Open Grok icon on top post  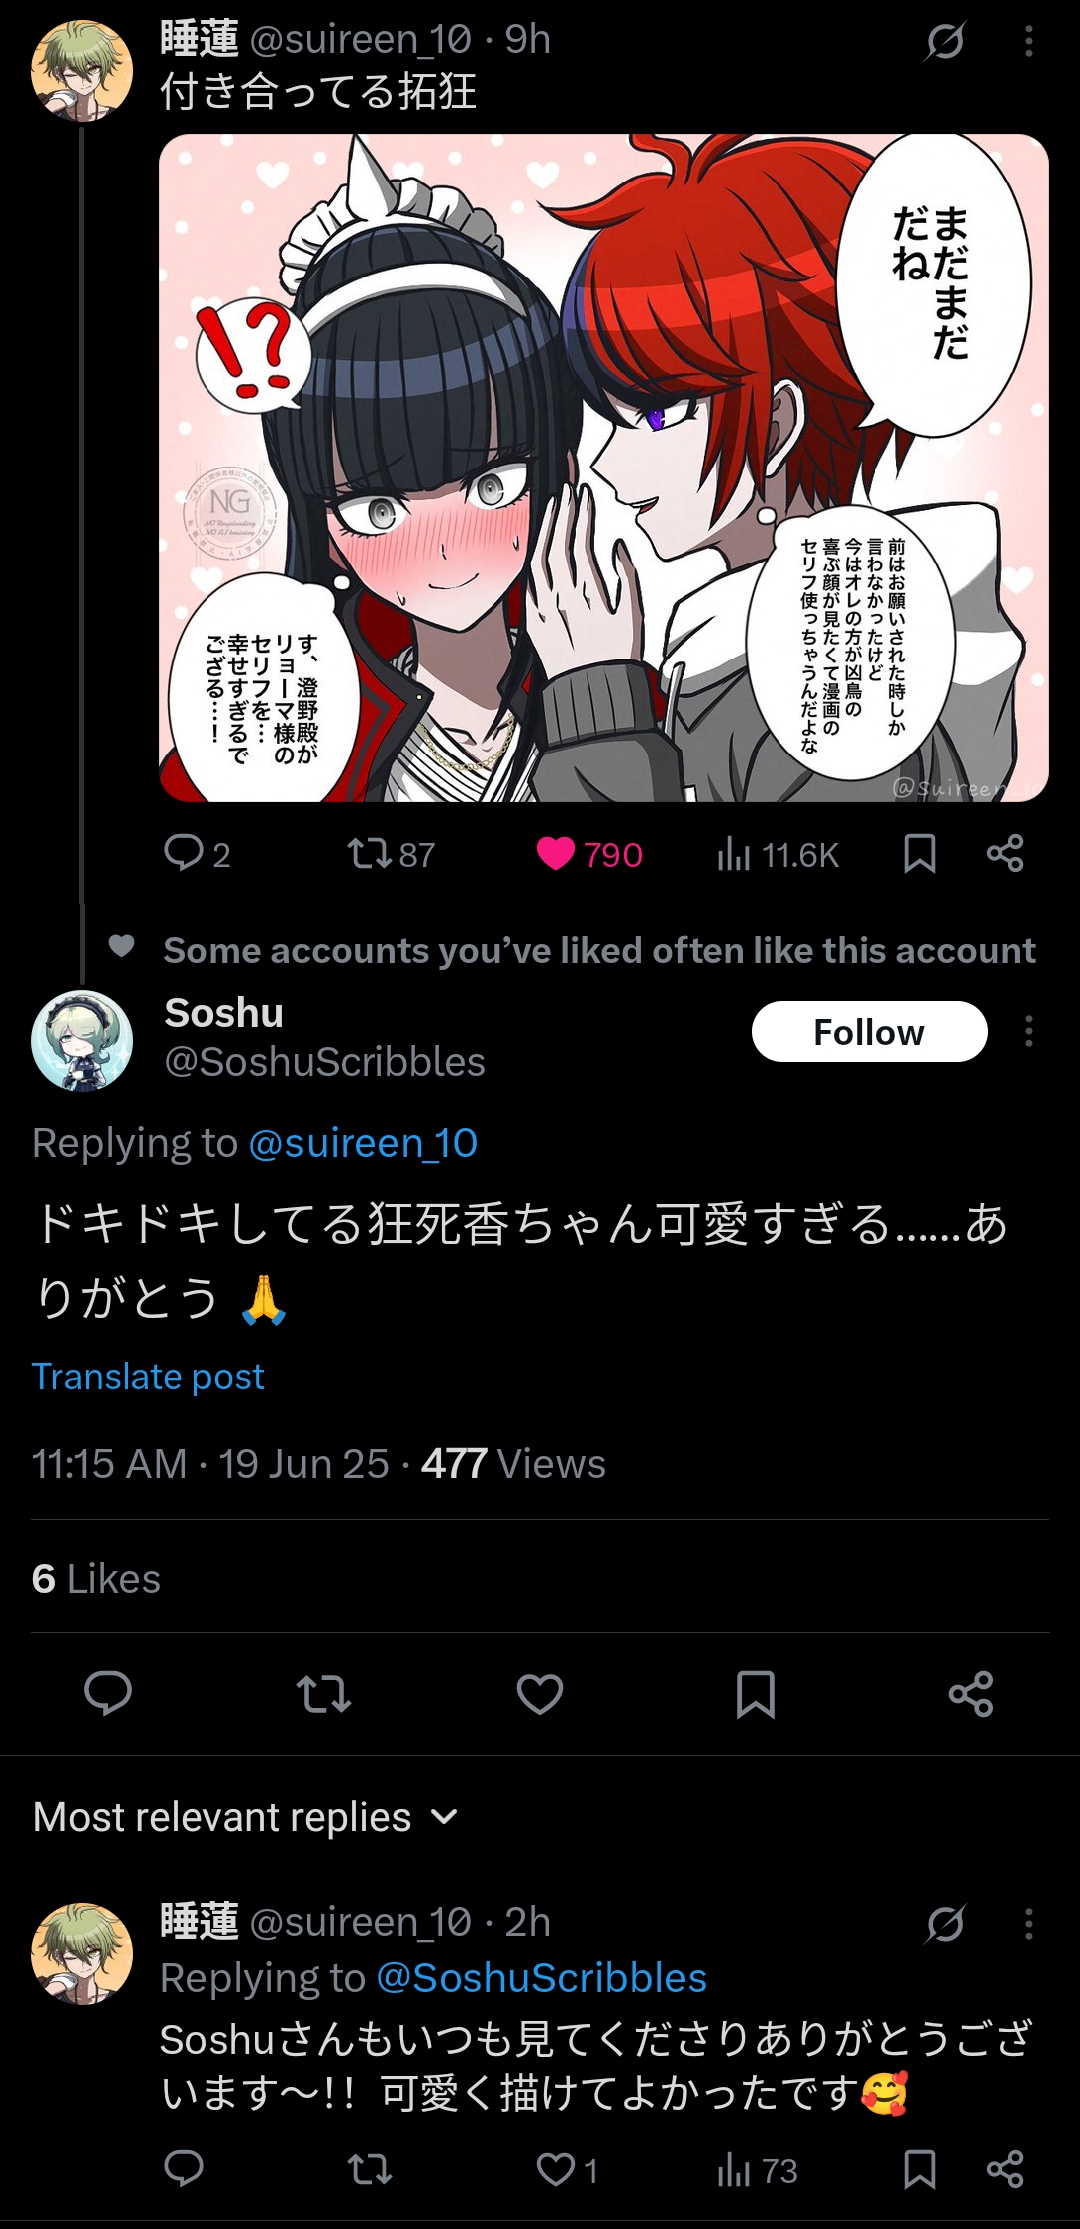coord(945,41)
